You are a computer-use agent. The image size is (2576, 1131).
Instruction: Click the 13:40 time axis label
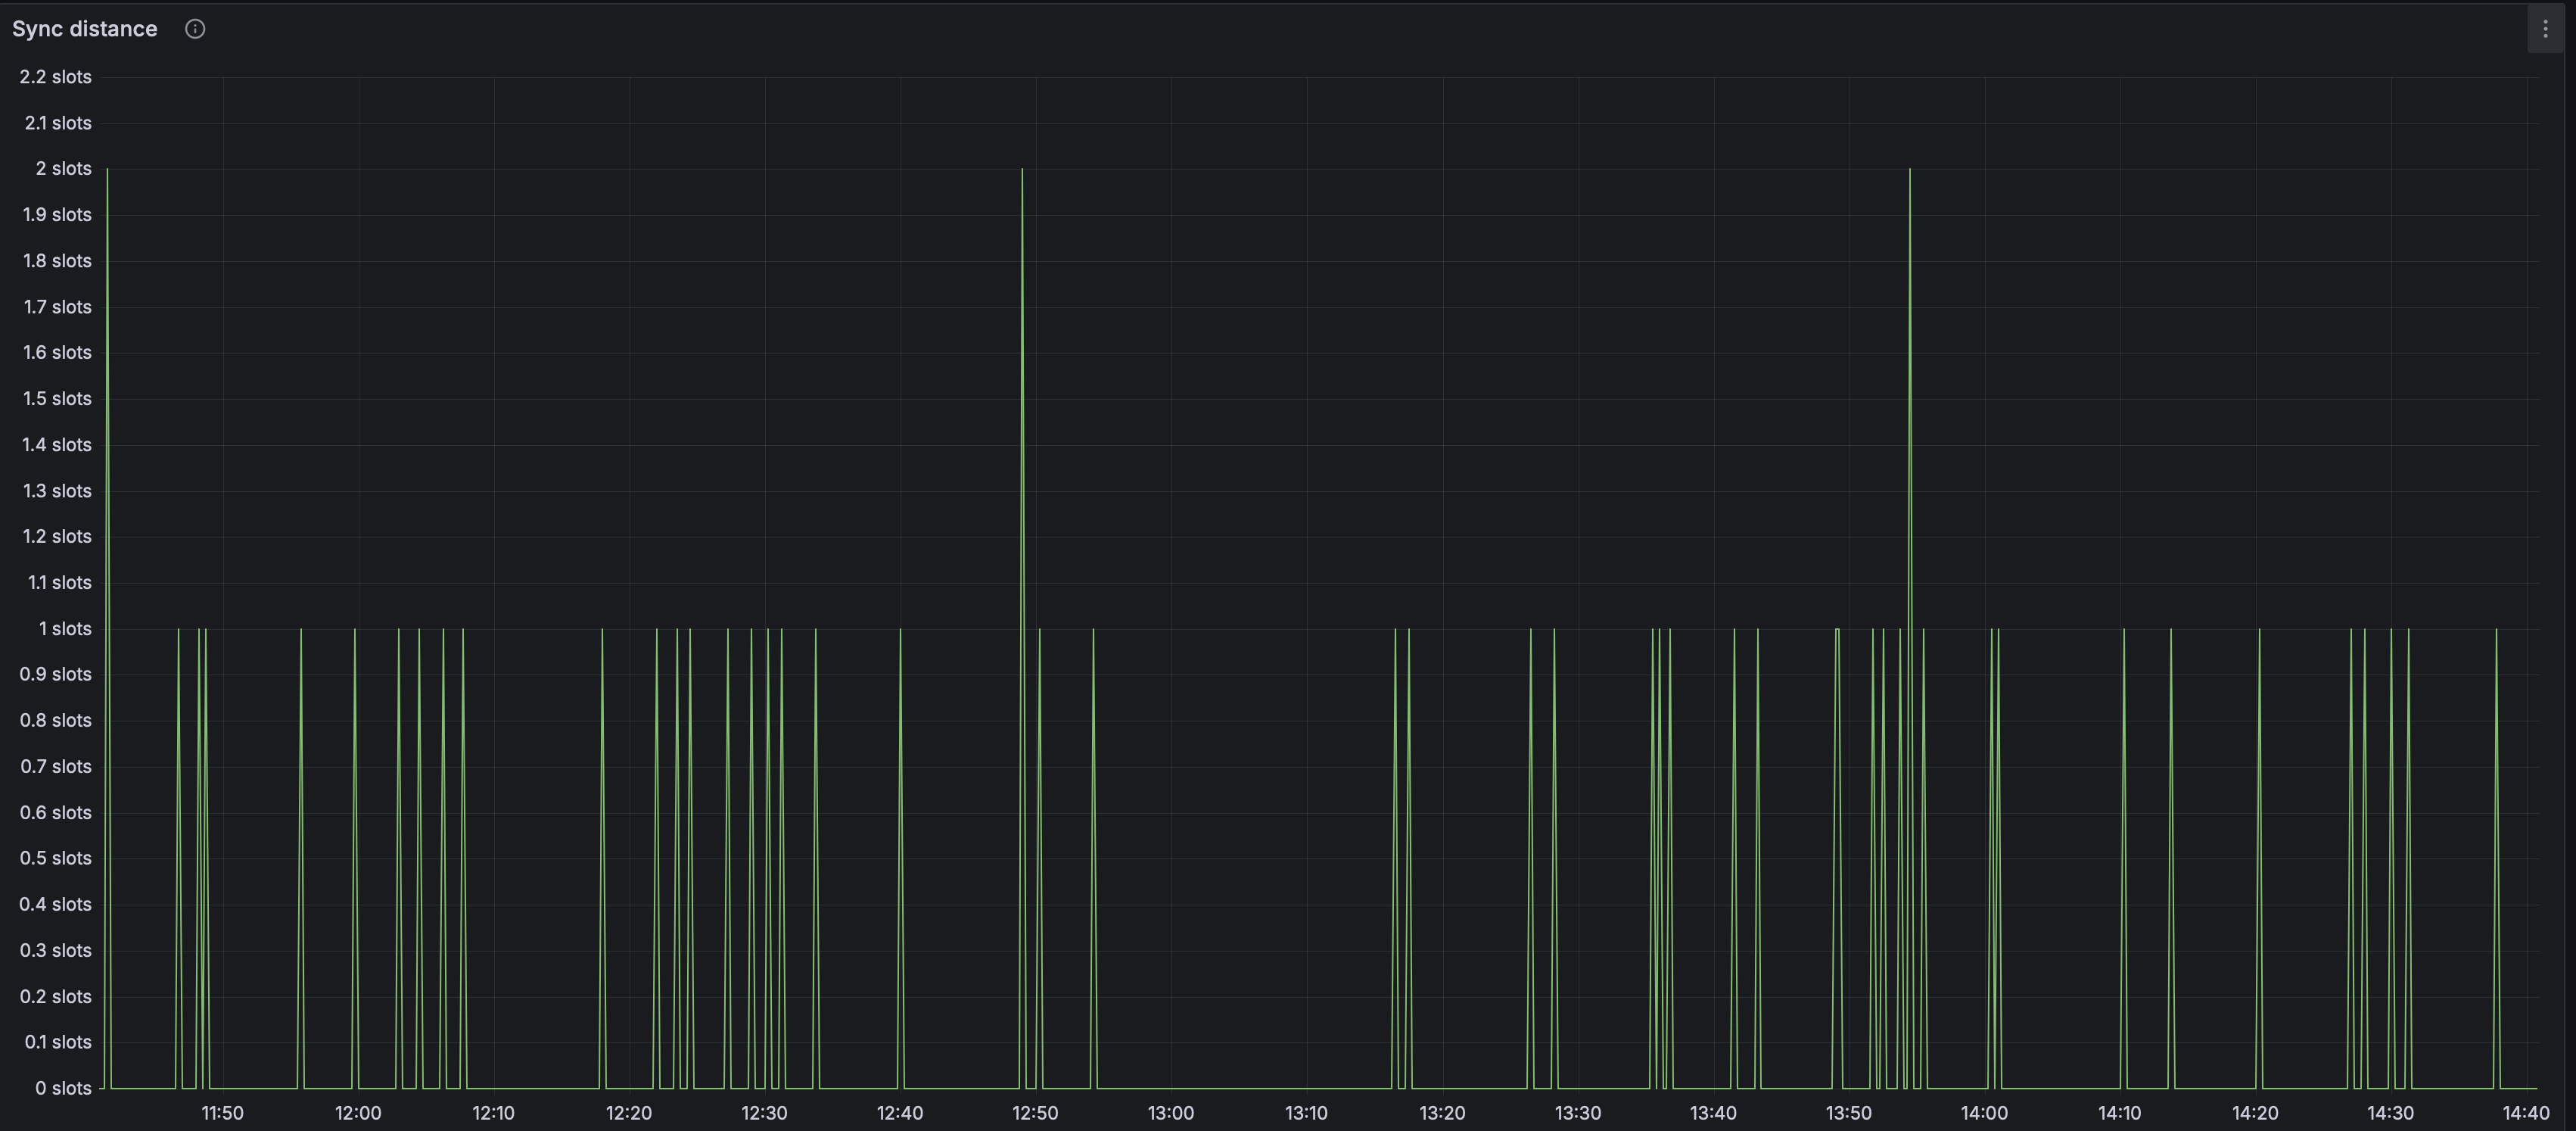[x=1713, y=1113]
